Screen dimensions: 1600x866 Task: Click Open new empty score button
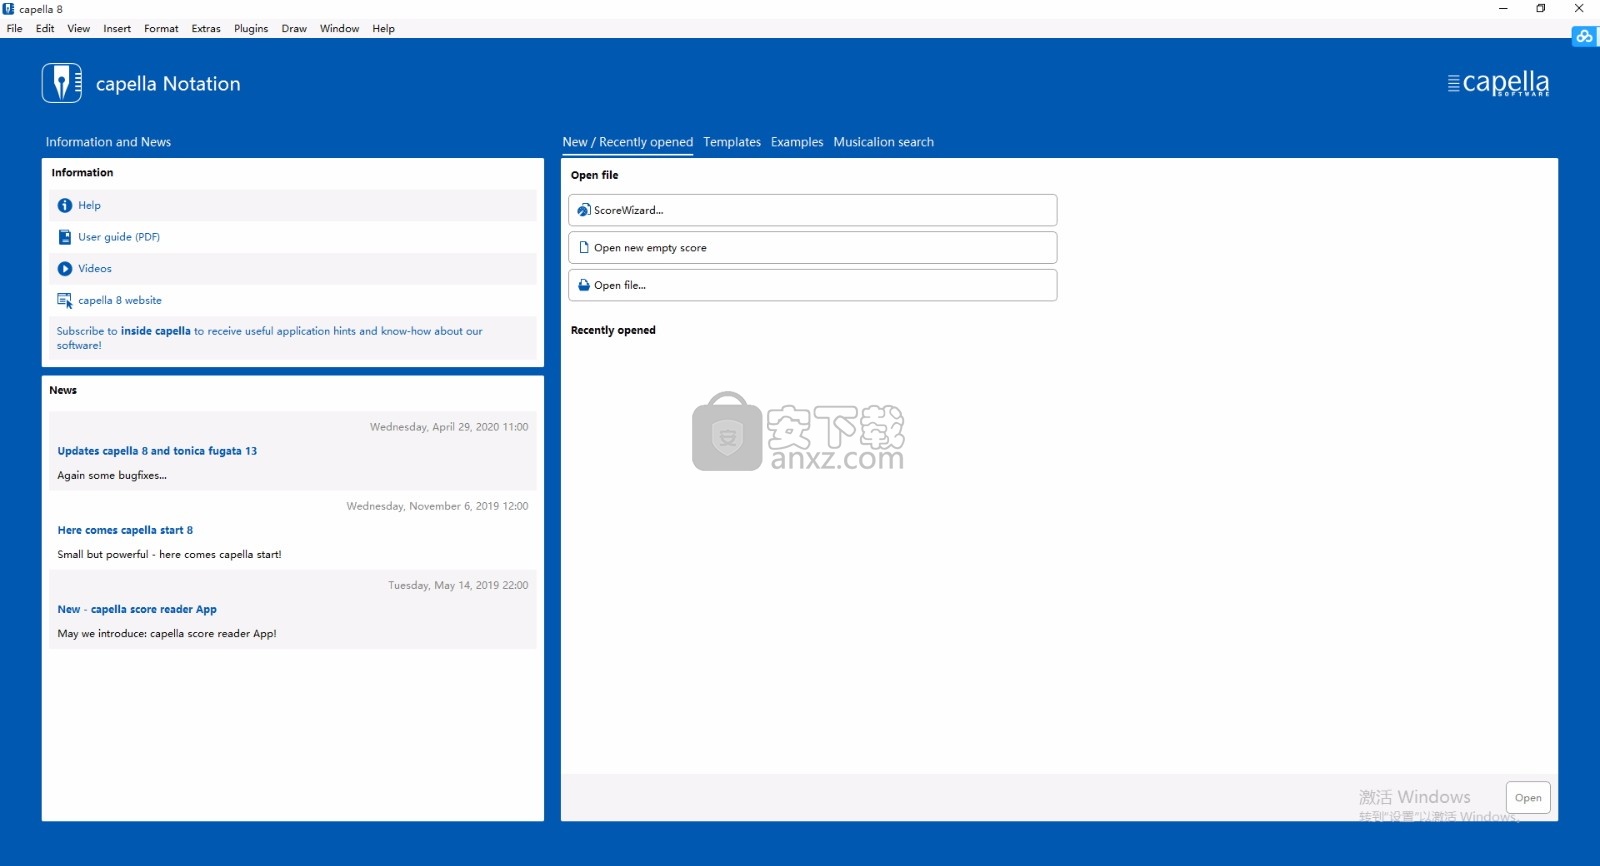pyautogui.click(x=812, y=247)
